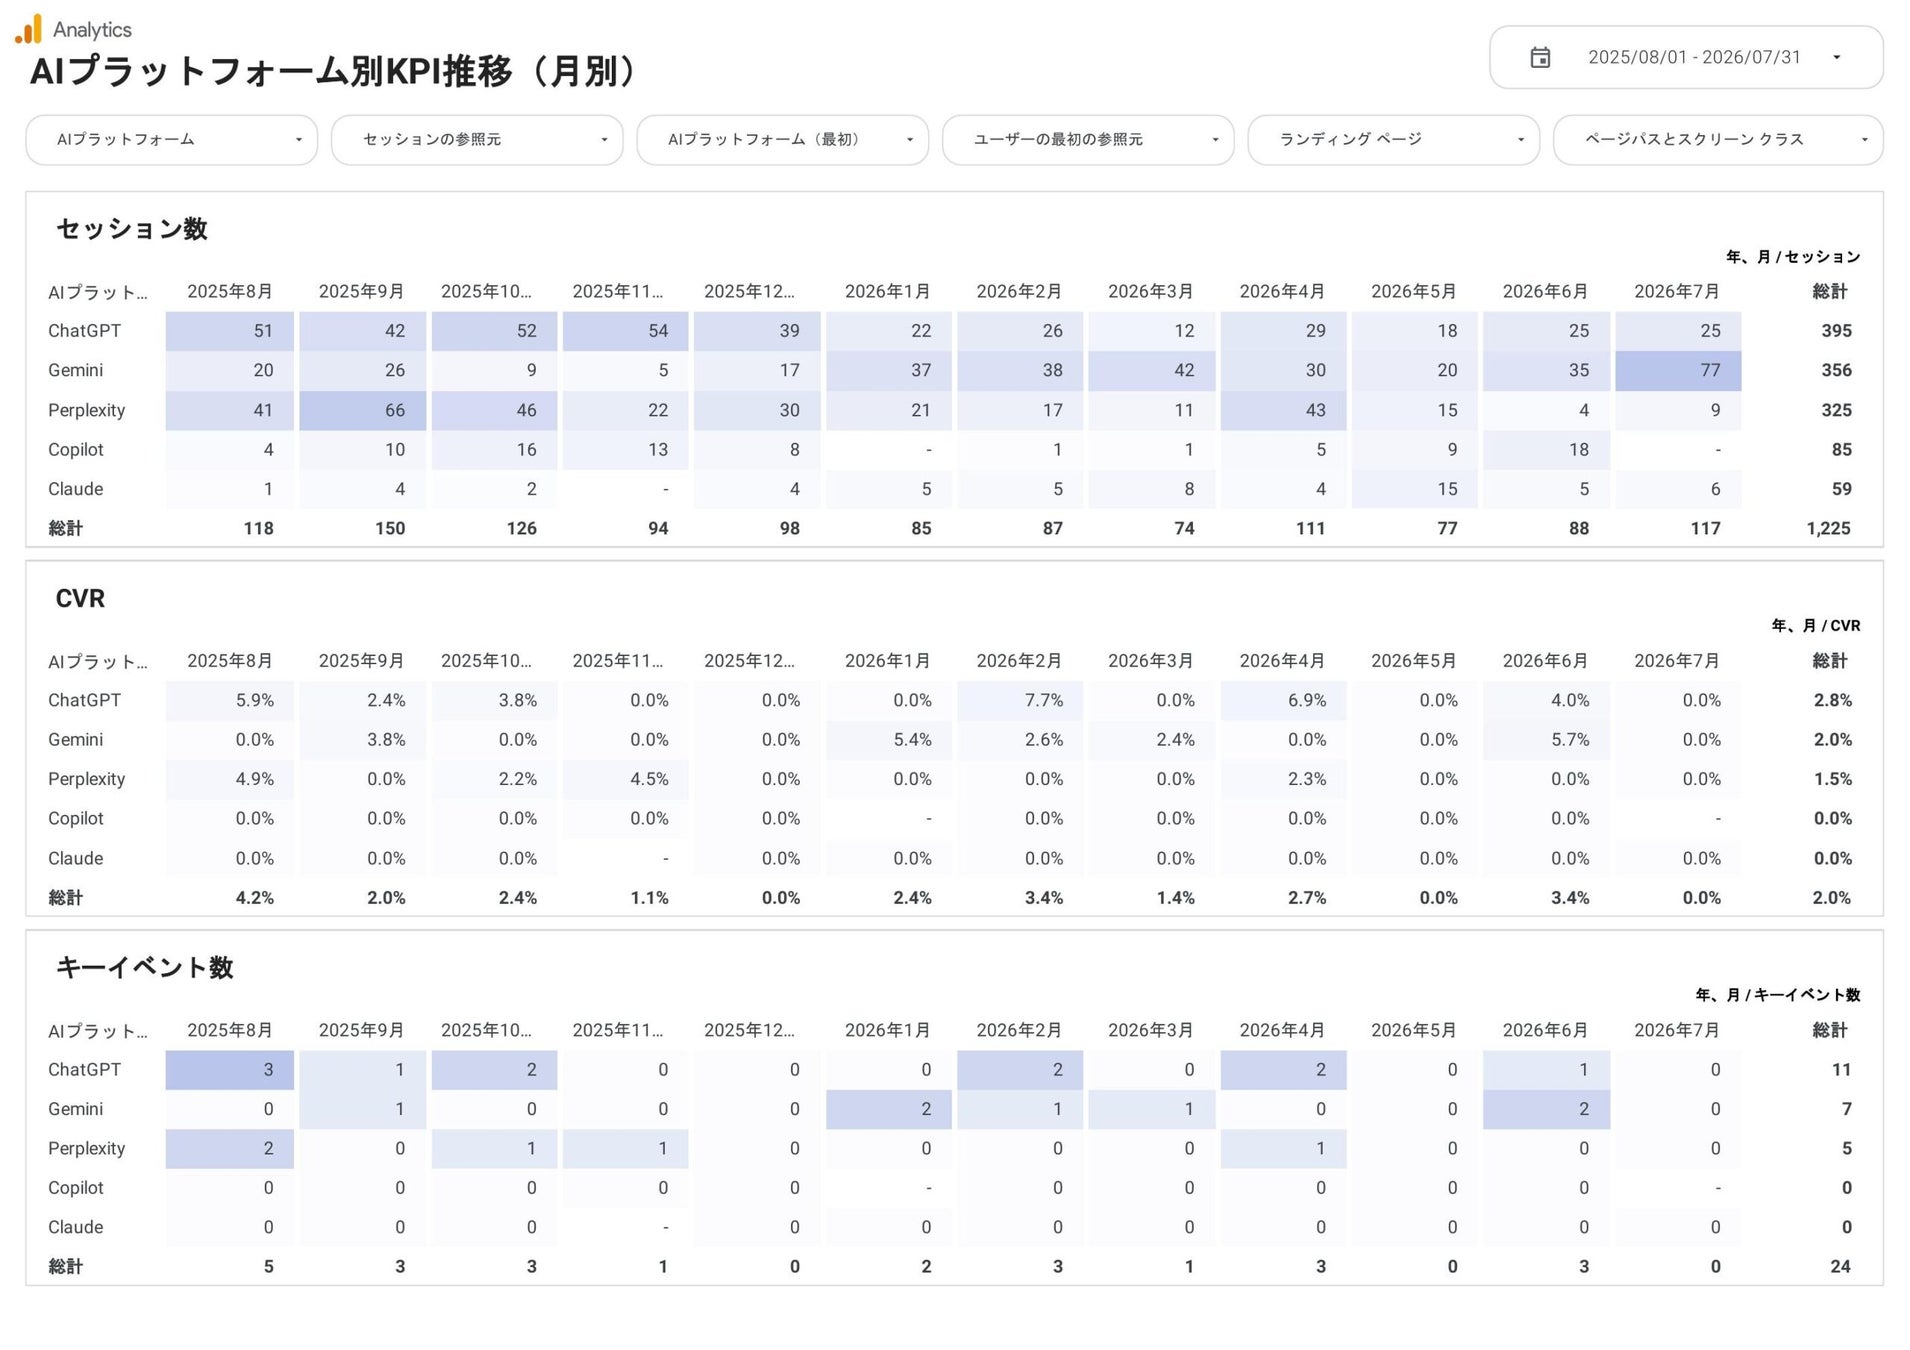
Task: Click Gemini's 77 sessions cell for July 2026
Action: click(1678, 371)
